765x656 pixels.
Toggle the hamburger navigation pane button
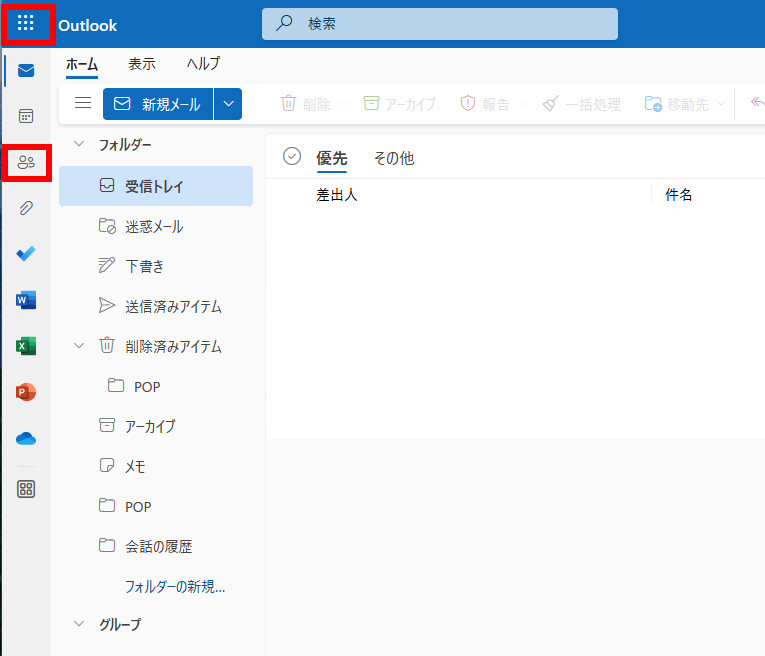(83, 103)
